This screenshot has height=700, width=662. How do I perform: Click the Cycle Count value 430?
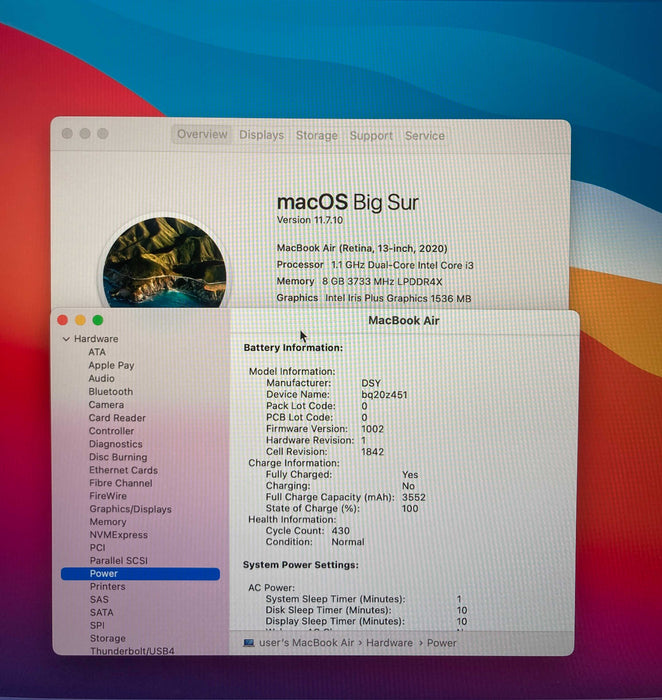tap(341, 531)
